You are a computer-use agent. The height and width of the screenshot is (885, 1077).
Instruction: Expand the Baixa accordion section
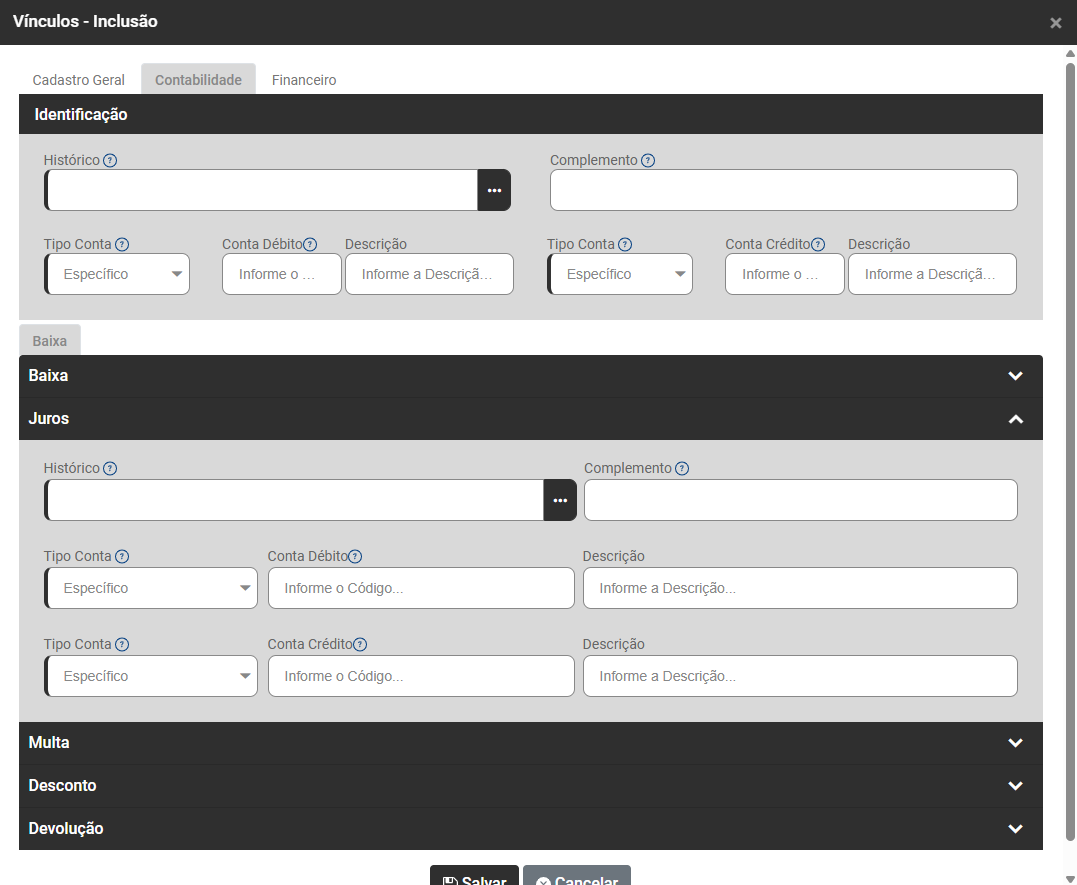[531, 376]
